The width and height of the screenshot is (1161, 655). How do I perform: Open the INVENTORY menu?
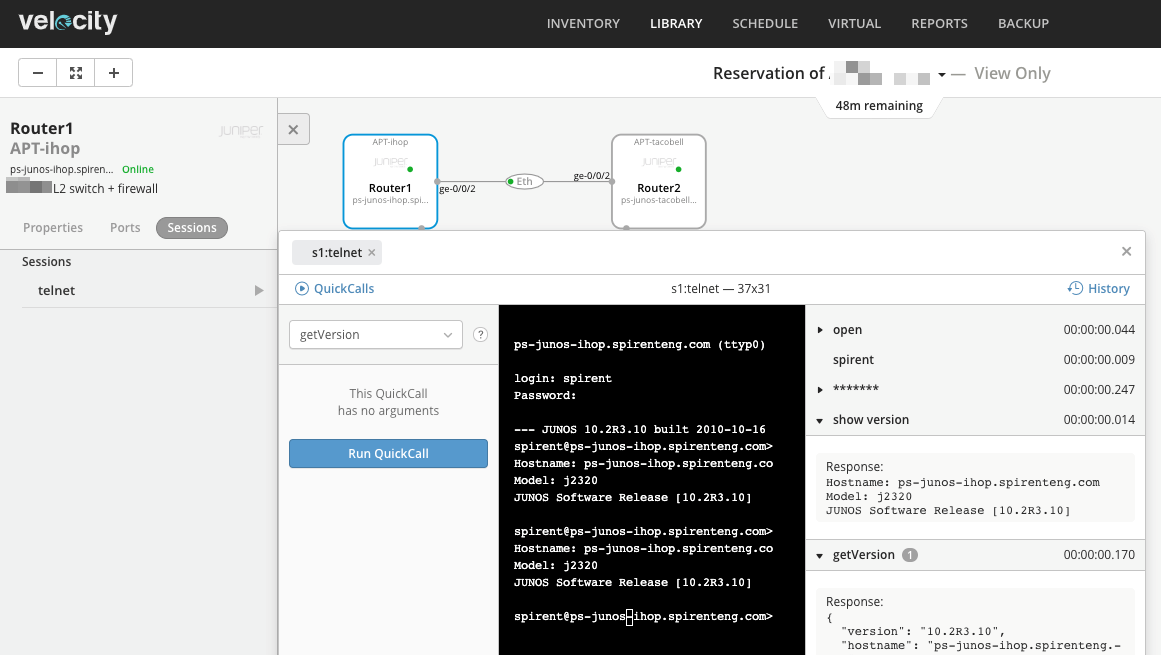[583, 24]
